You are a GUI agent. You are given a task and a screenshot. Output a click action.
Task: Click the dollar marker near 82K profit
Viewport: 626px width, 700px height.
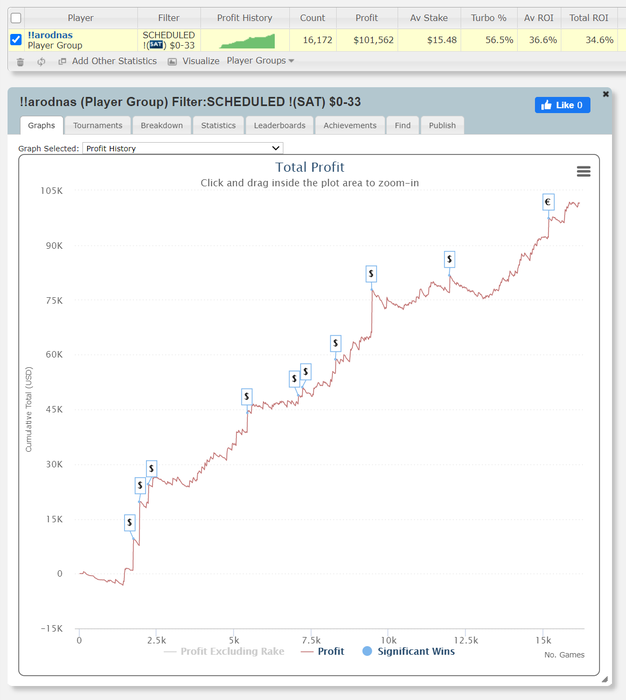[371, 274]
